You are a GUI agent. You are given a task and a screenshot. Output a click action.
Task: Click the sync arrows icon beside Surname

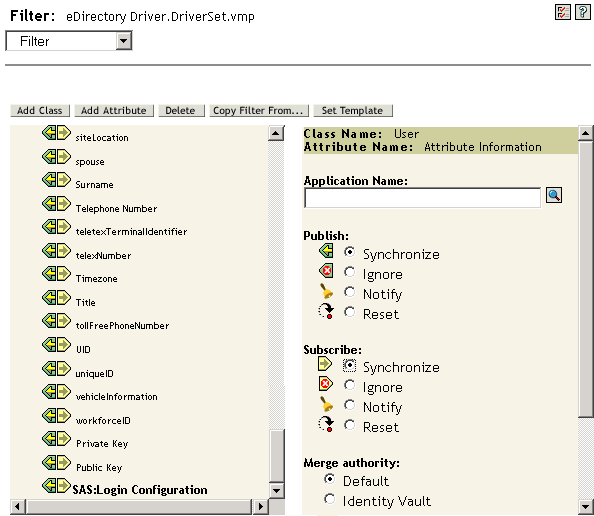pos(56,180)
